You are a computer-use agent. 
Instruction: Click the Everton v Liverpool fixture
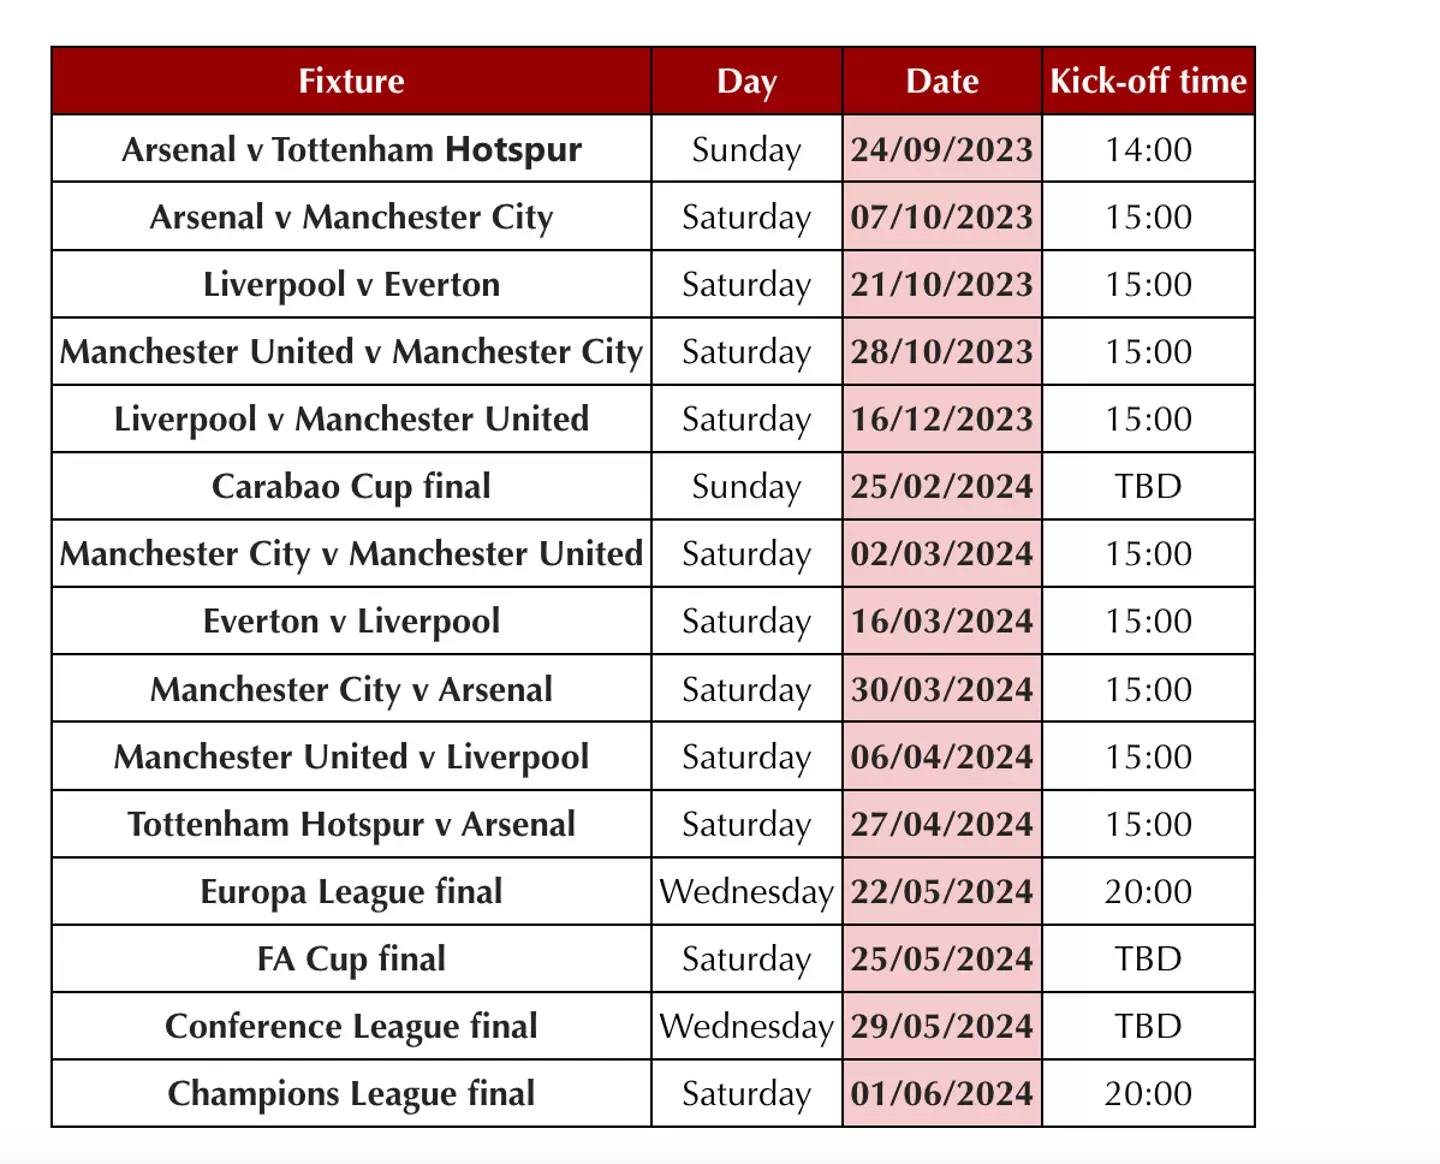pyautogui.click(x=351, y=621)
